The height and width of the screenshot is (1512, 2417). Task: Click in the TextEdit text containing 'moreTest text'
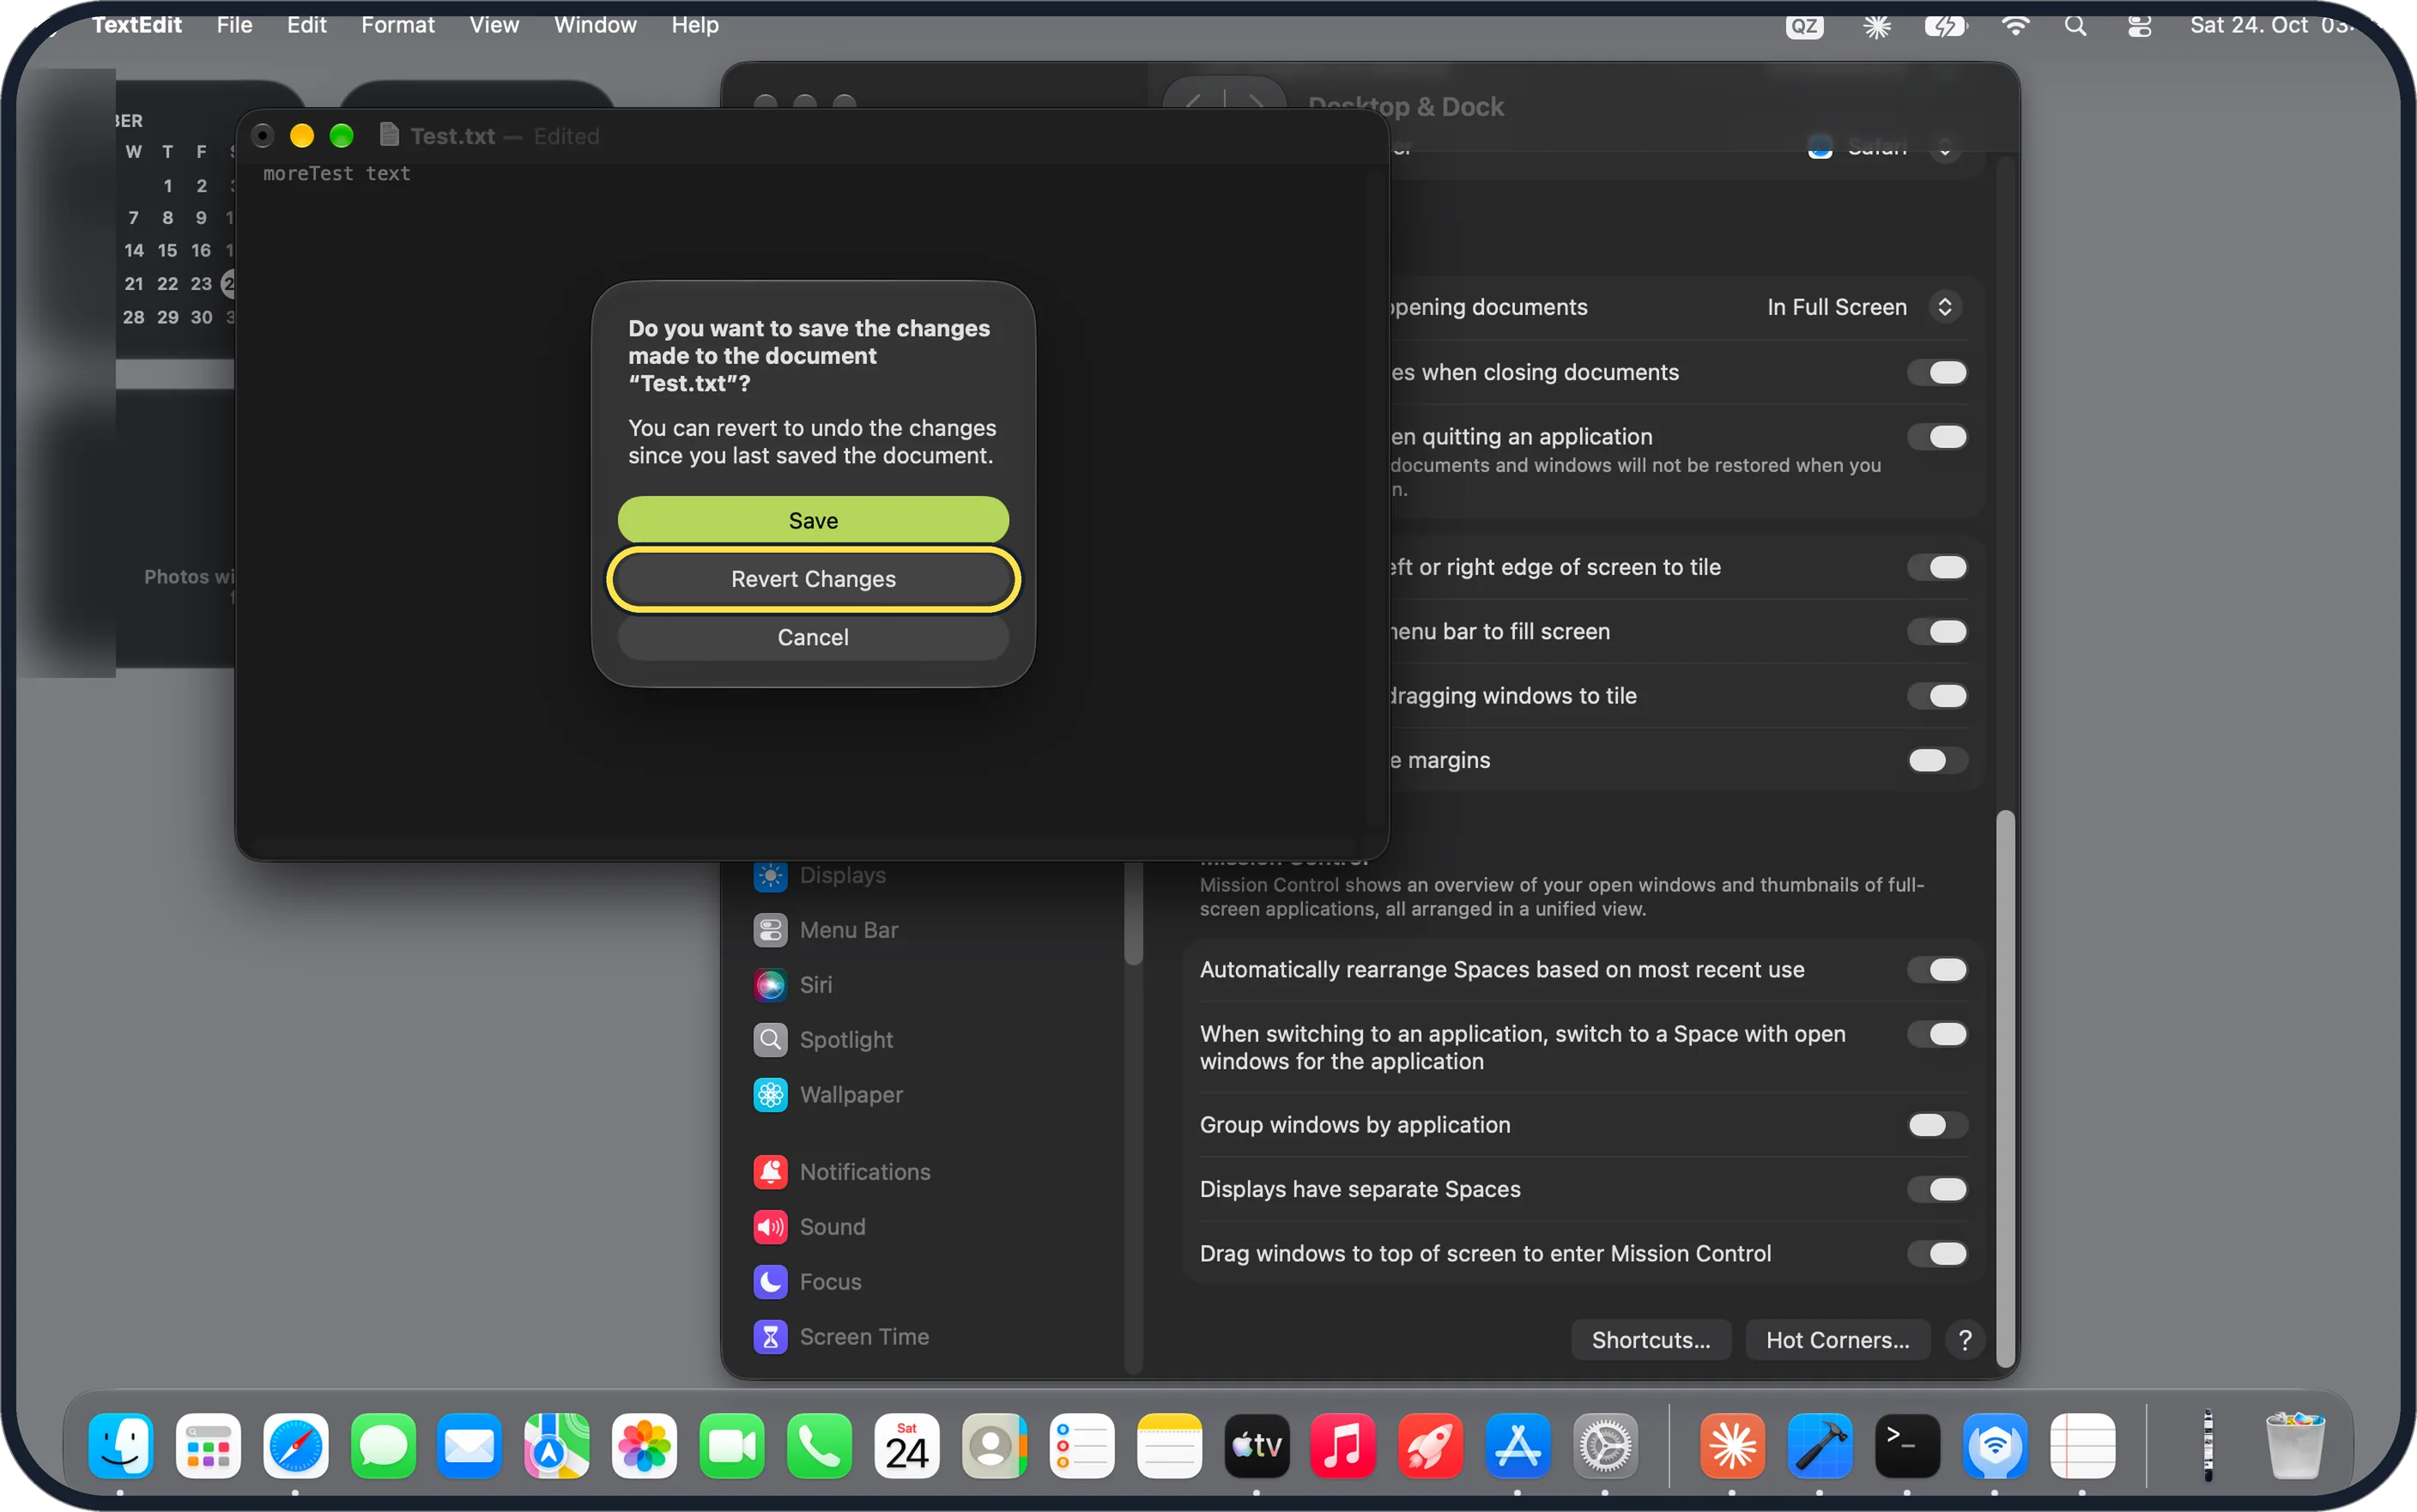pos(336,173)
